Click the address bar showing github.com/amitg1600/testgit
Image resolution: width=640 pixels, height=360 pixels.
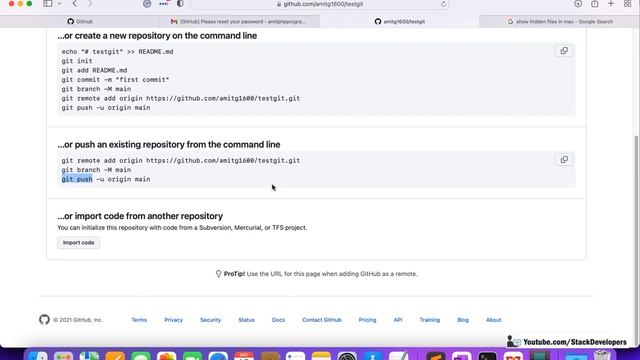[320, 4]
